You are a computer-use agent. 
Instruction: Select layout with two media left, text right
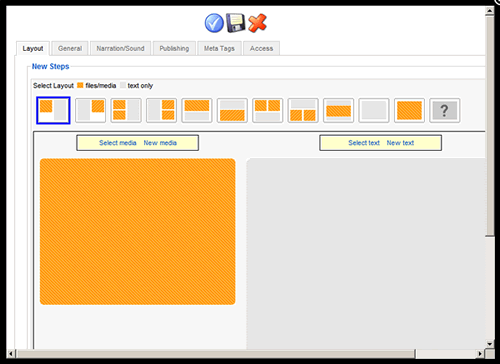click(x=126, y=110)
